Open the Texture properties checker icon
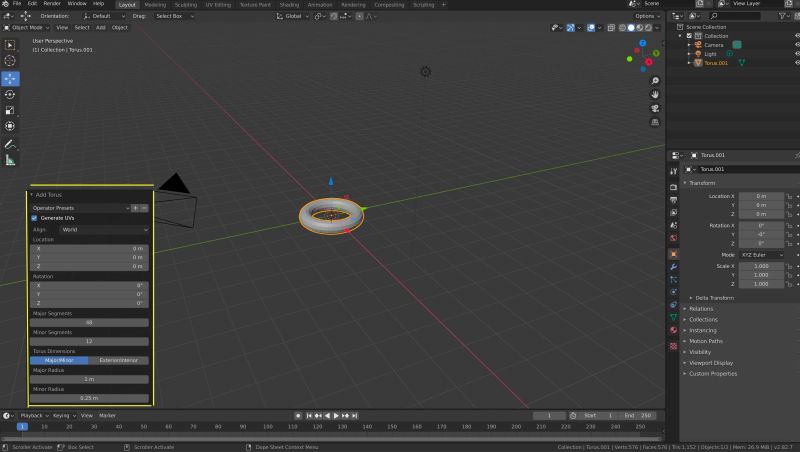 pos(673,346)
